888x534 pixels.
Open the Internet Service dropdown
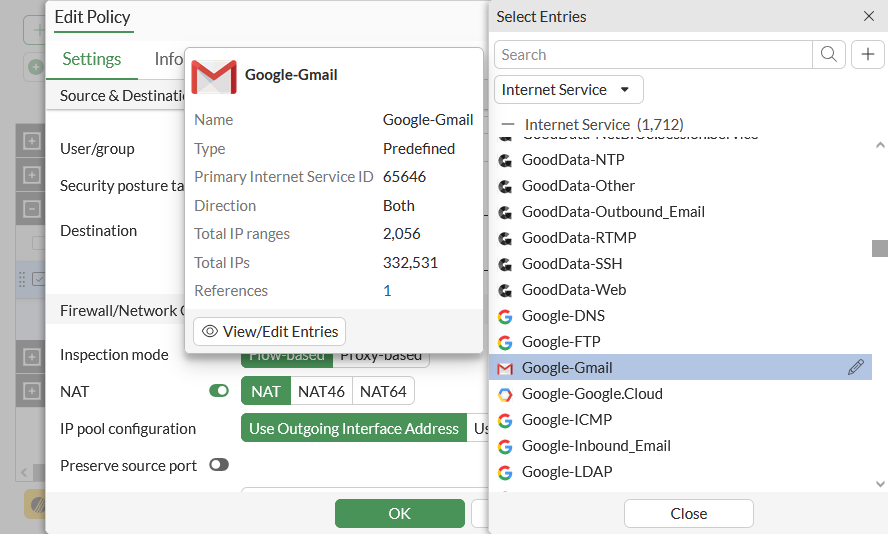pos(568,90)
